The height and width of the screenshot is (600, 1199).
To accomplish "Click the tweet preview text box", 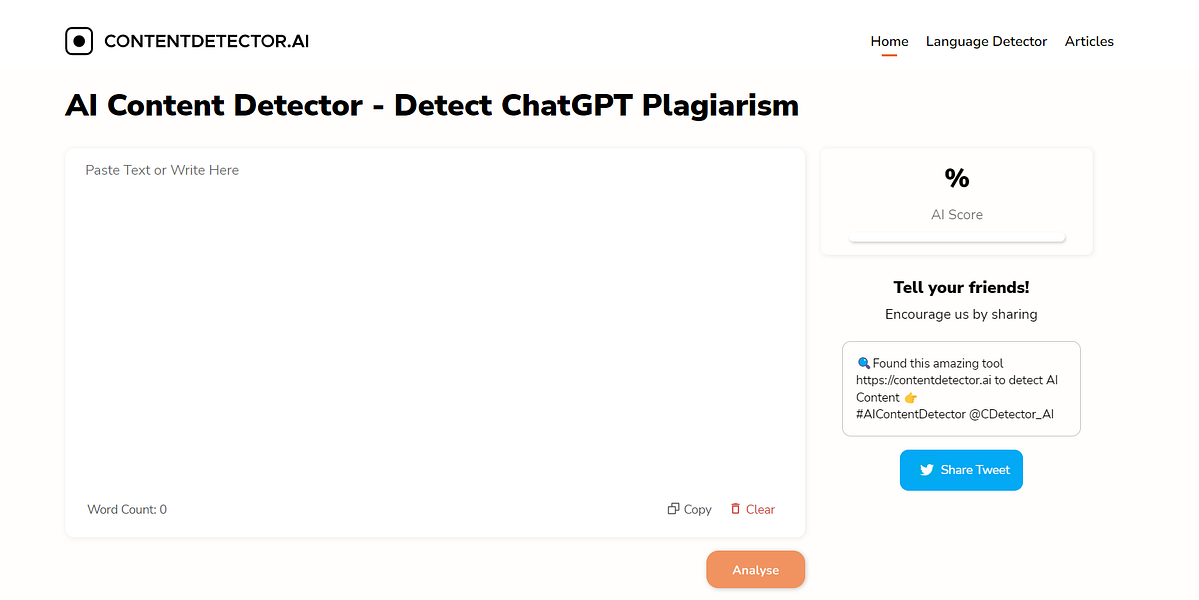I will [960, 388].
